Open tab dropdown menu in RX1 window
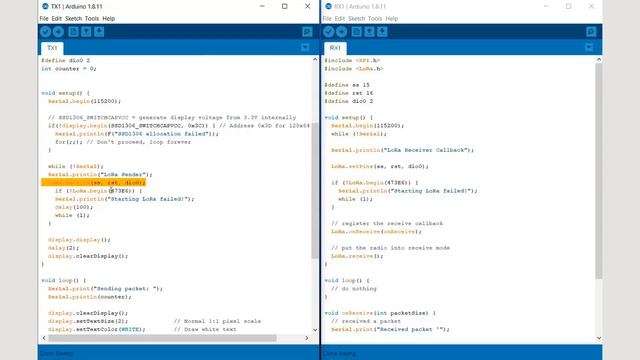640x360 pixels. click(x=589, y=47)
